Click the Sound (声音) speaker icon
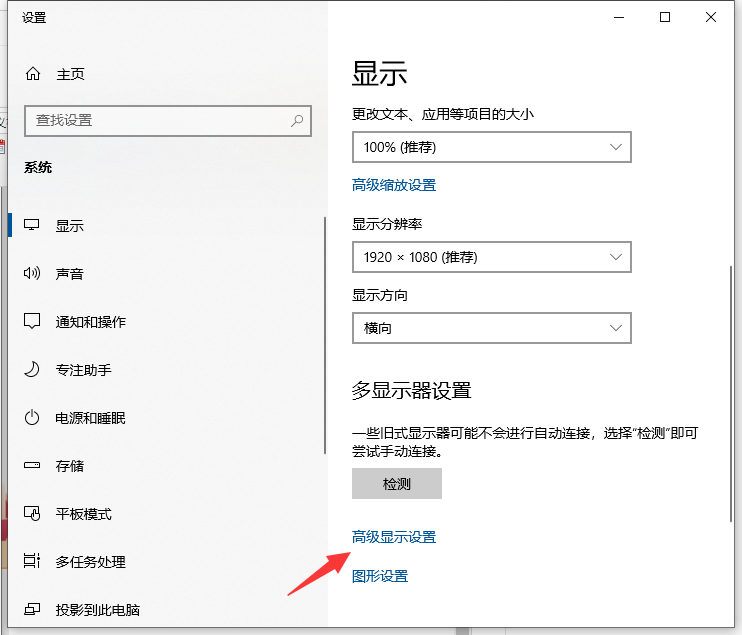 pos(33,274)
